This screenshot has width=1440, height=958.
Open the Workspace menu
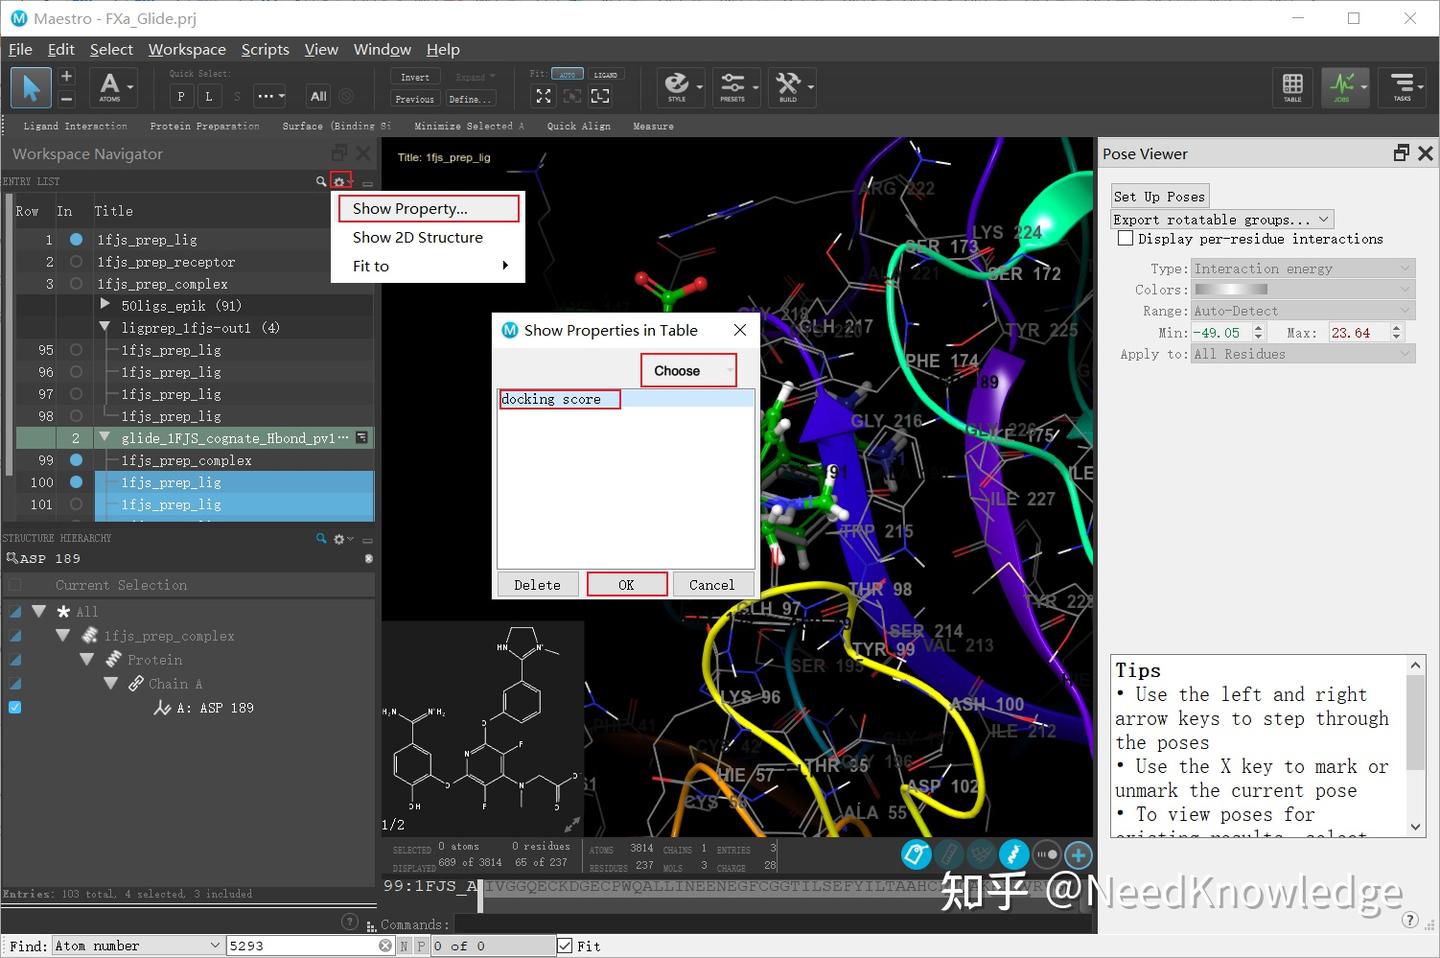click(x=186, y=49)
